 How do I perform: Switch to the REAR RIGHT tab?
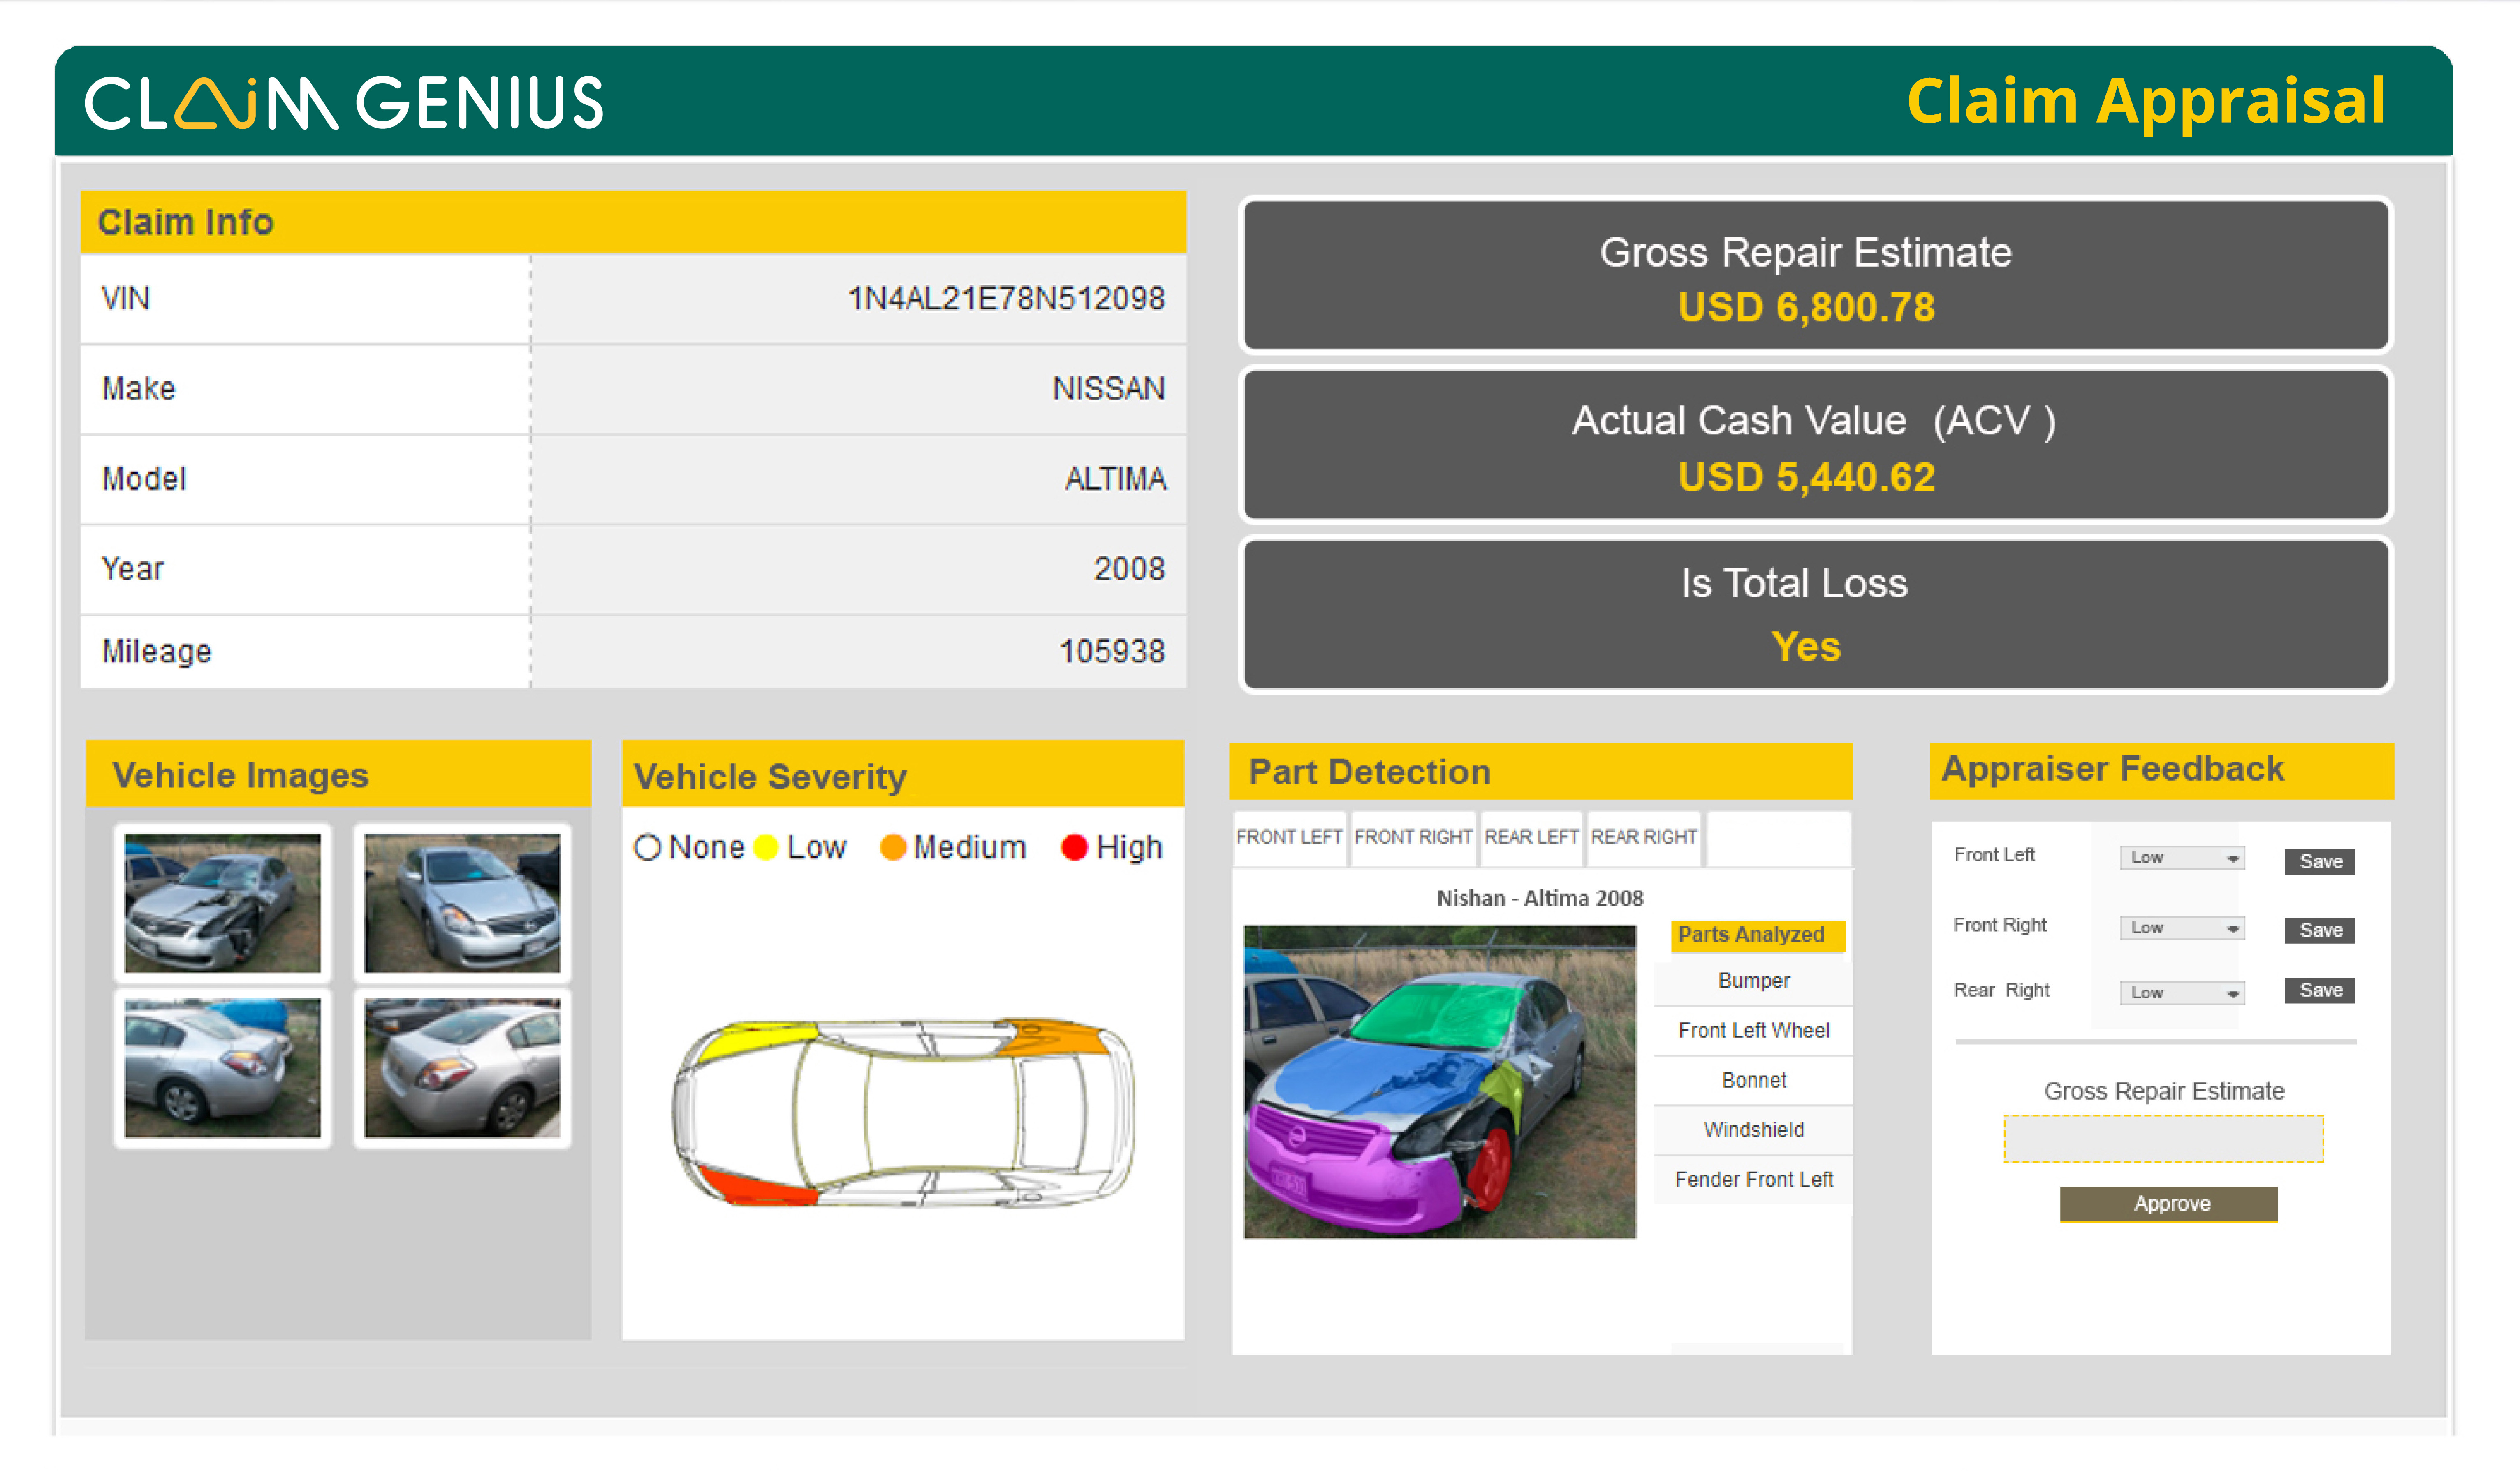click(x=1644, y=837)
